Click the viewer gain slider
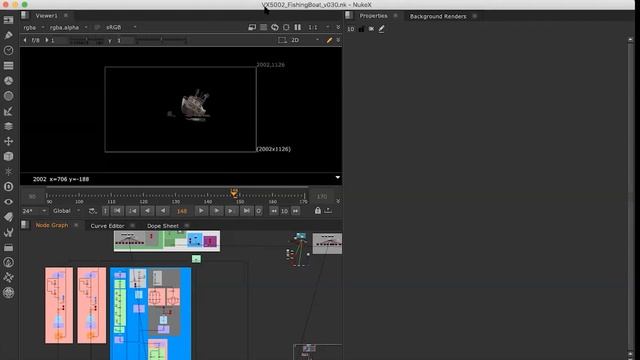This screenshot has width=640, height=360. (x=87, y=40)
